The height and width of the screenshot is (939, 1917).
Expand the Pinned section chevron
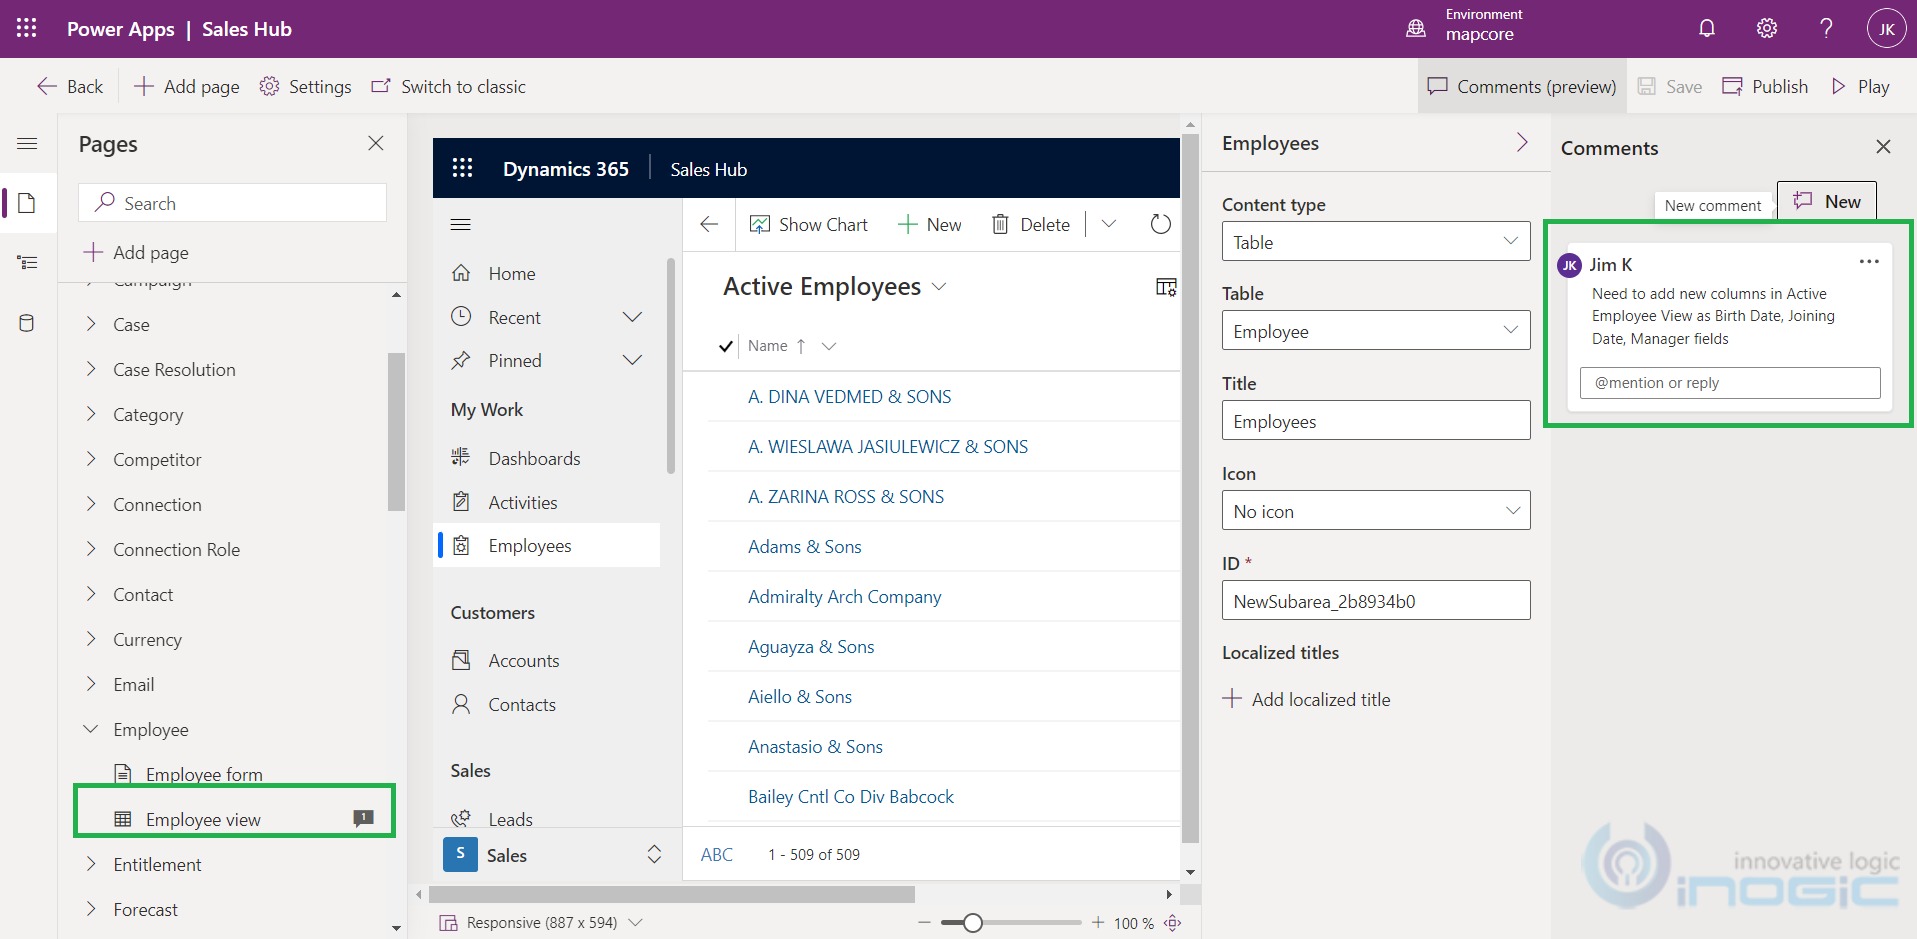[x=632, y=360]
